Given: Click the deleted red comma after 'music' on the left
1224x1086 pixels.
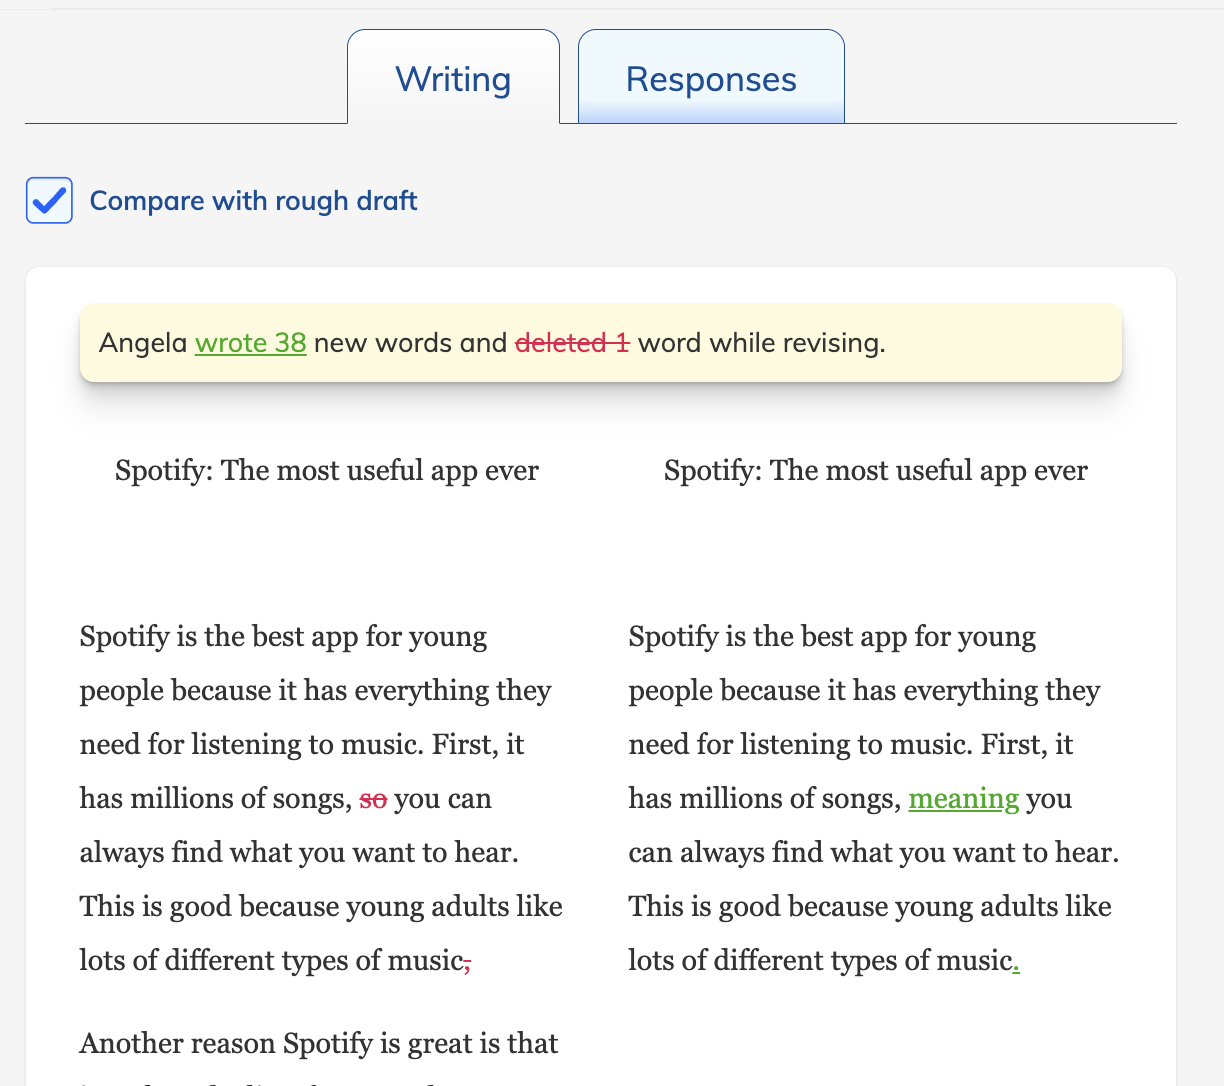Looking at the screenshot, I should (467, 965).
